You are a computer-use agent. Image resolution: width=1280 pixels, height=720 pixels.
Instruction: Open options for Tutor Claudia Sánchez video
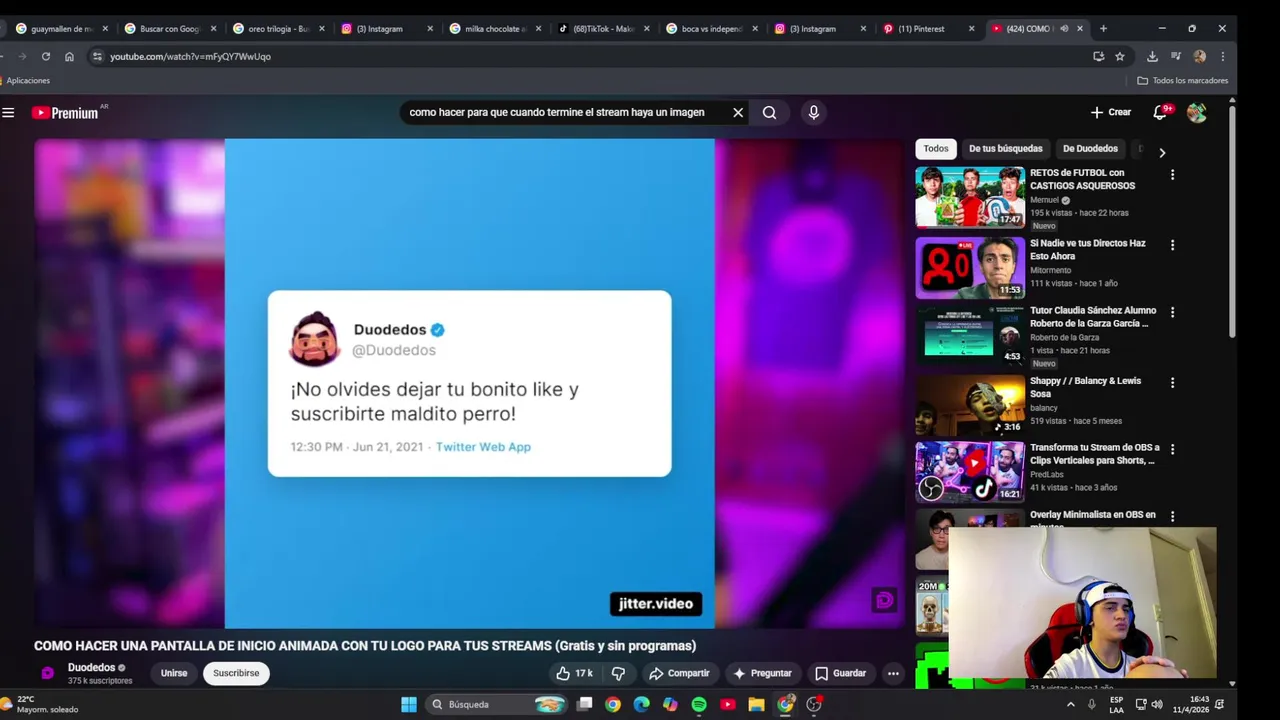[x=1172, y=313]
